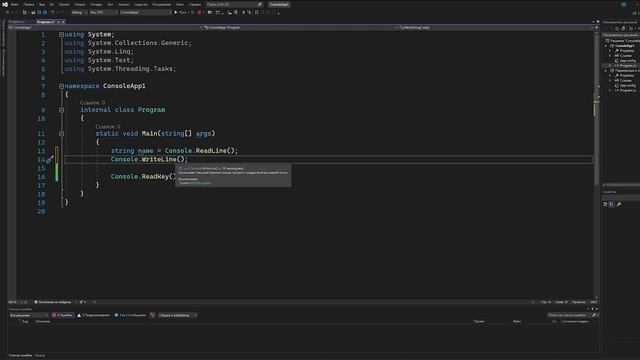Click the WriteLine text on line 14

(x=159, y=159)
